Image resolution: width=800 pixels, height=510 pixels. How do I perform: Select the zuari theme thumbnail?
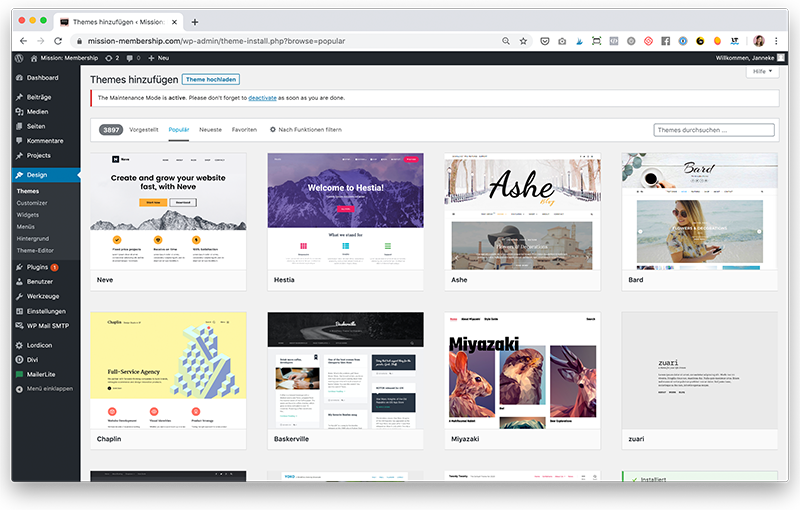point(699,370)
